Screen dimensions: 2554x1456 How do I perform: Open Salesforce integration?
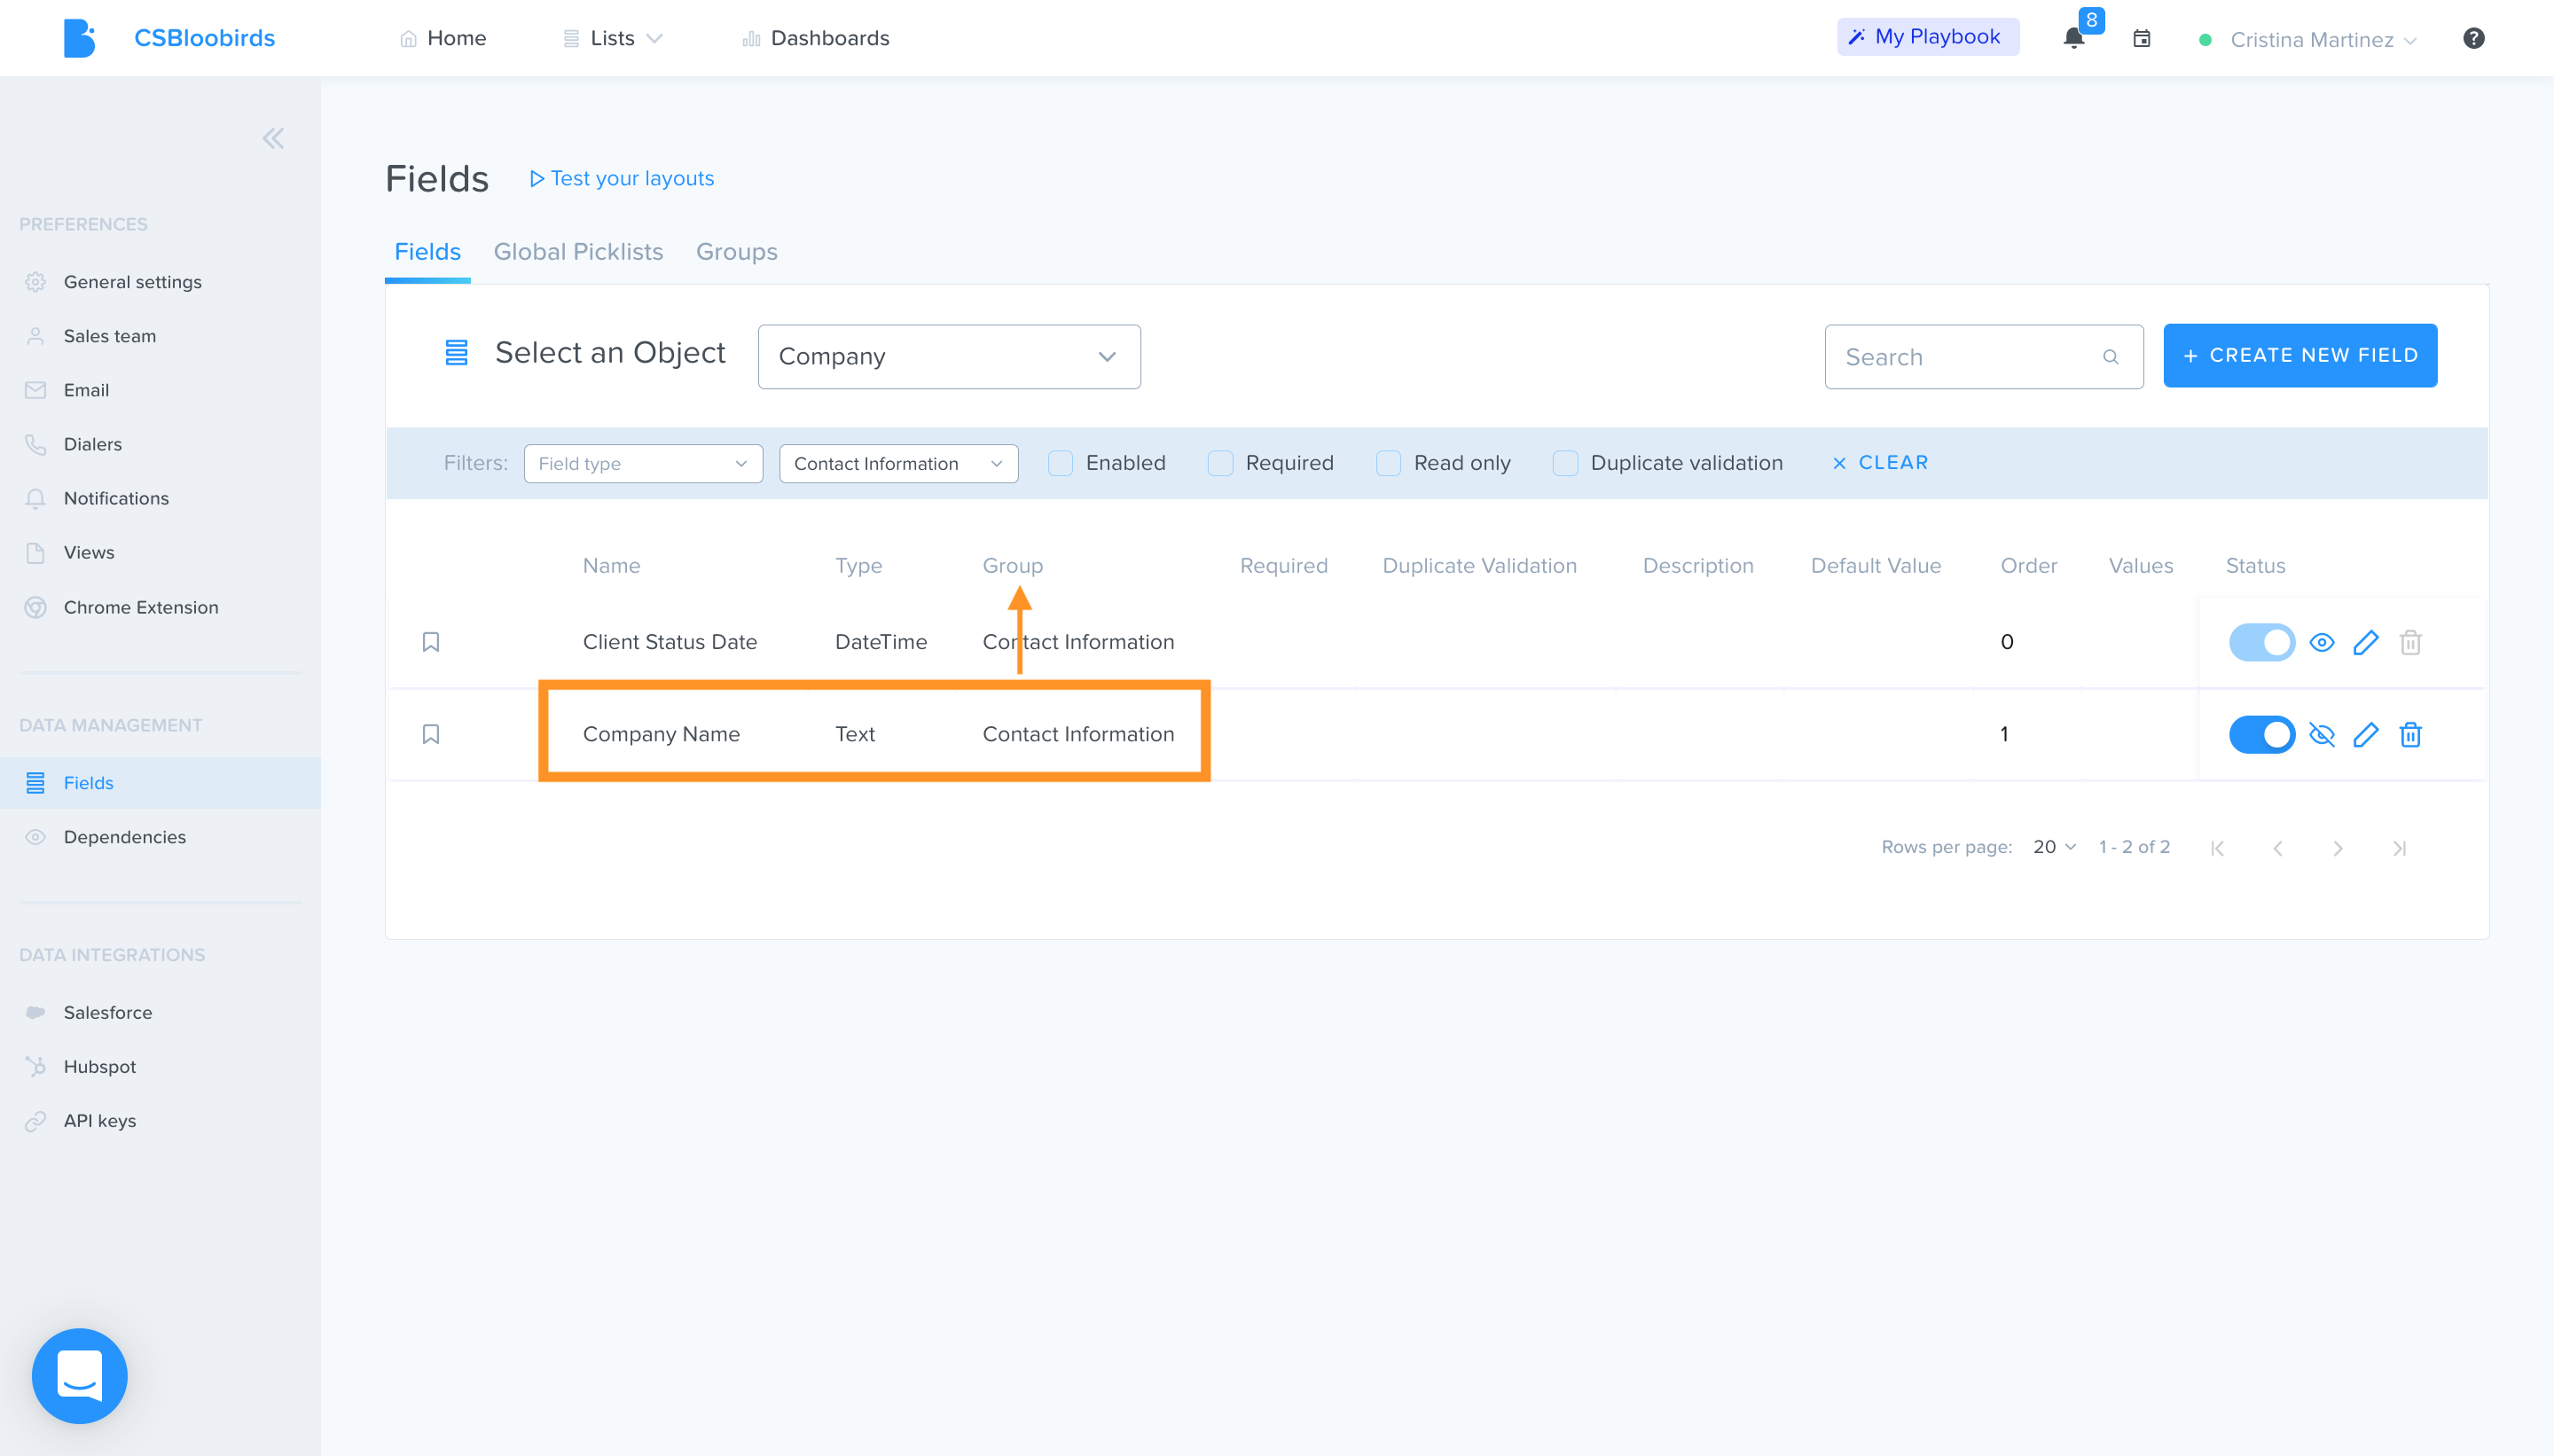point(108,1012)
